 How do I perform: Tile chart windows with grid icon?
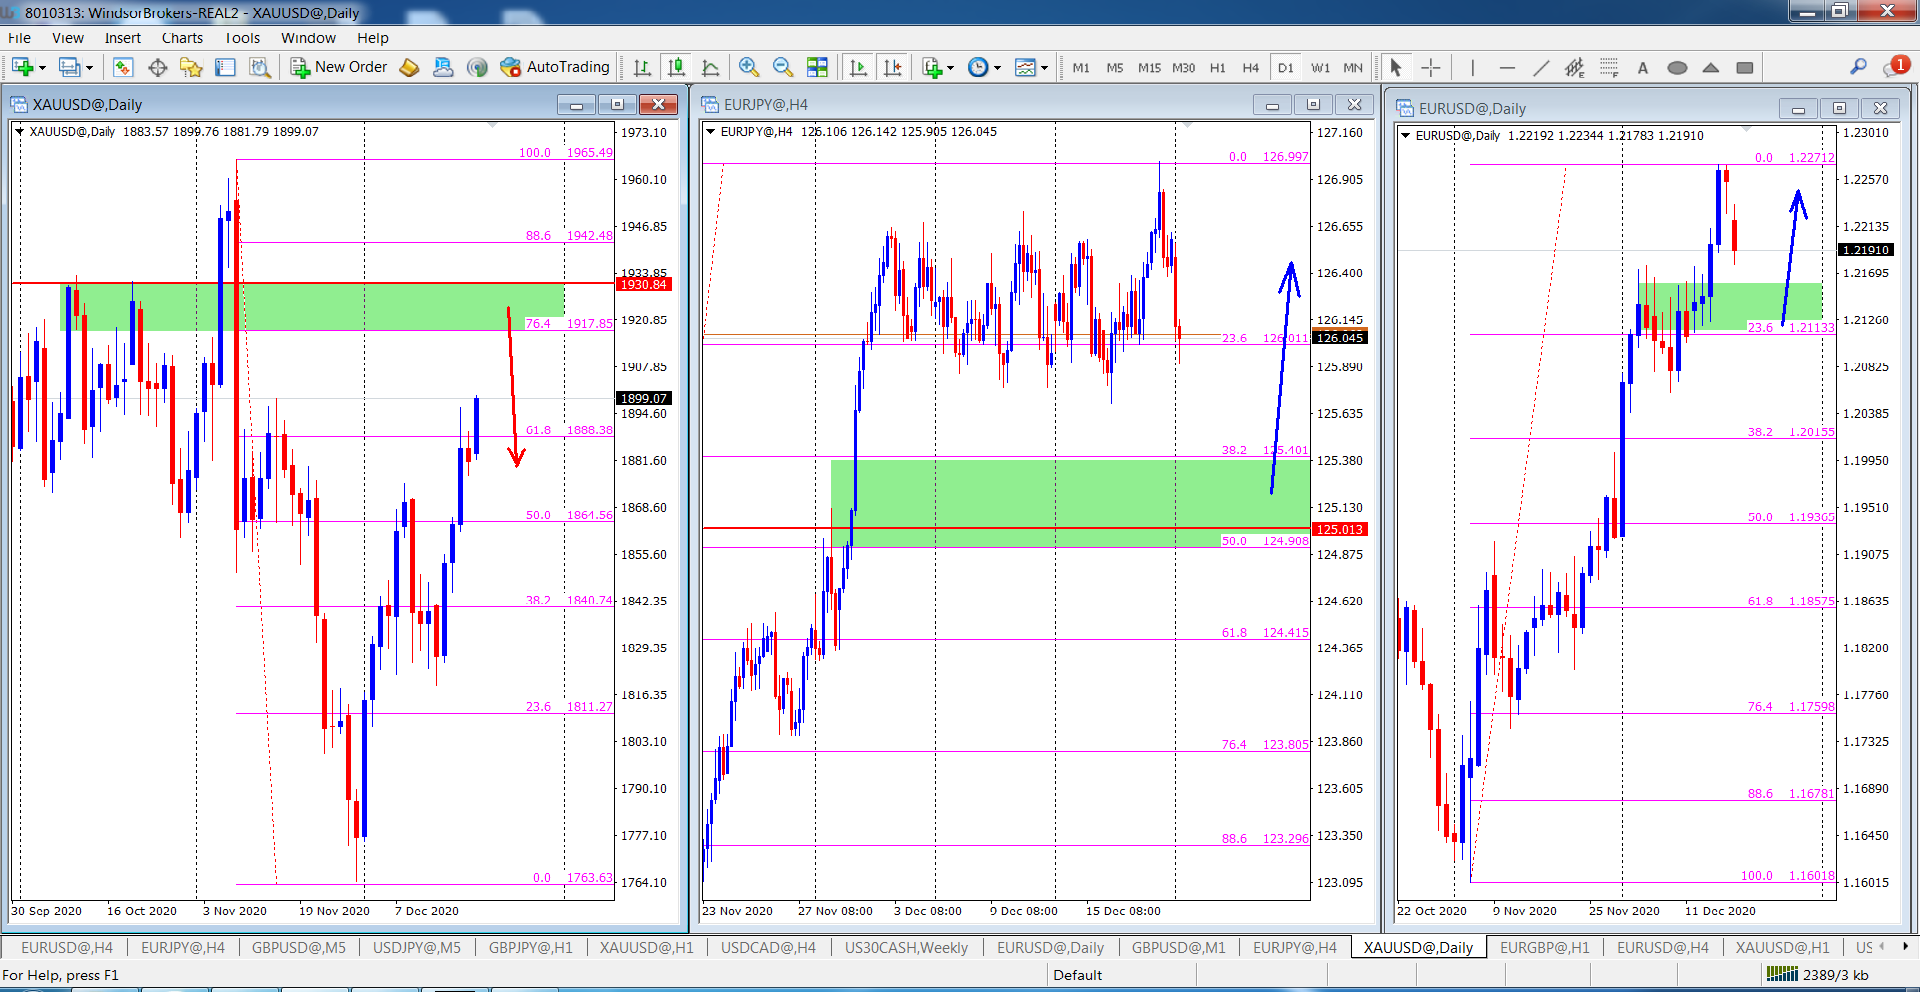coord(817,67)
